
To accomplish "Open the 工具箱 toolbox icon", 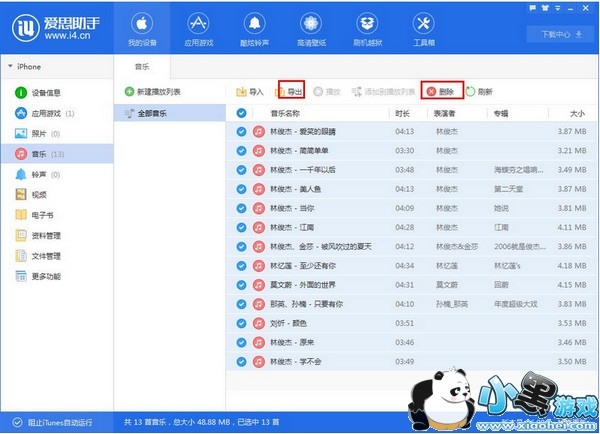I will tap(424, 29).
